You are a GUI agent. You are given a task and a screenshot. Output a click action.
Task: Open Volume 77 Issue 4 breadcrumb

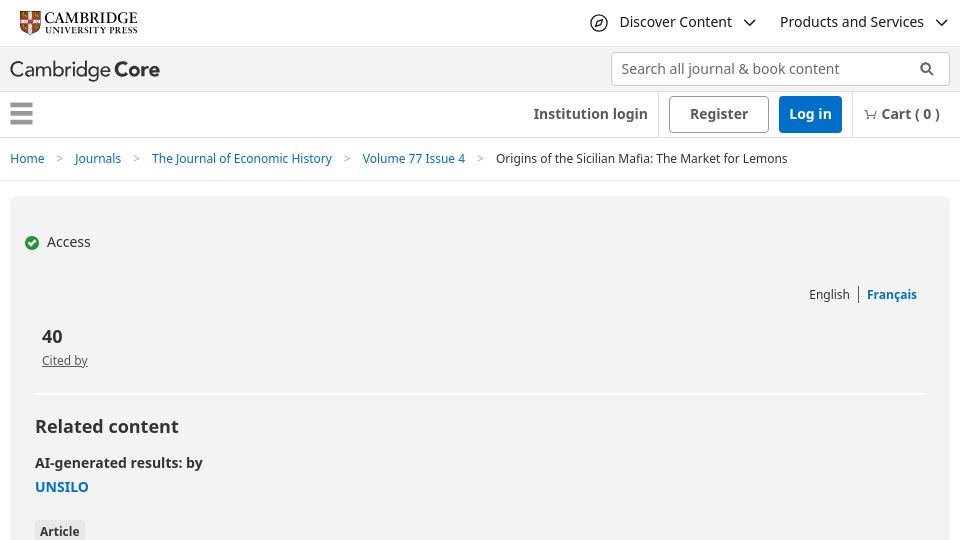(x=414, y=159)
